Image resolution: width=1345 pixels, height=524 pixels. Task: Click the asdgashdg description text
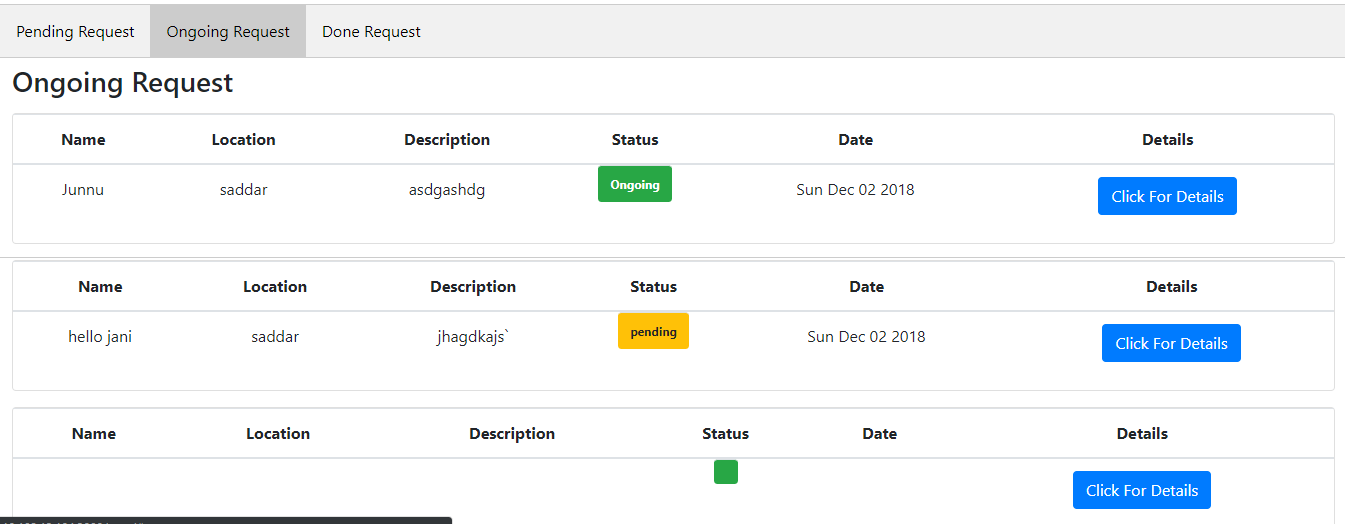coord(447,190)
